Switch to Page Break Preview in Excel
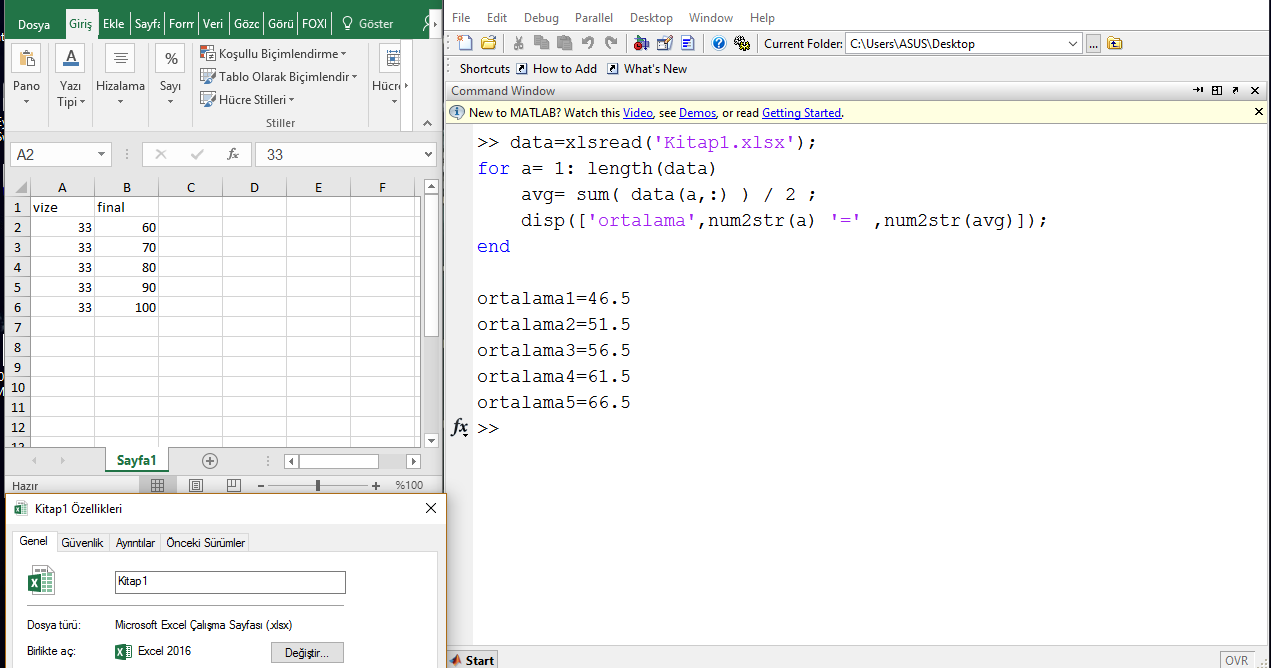The height and width of the screenshot is (668, 1271). coord(234,485)
